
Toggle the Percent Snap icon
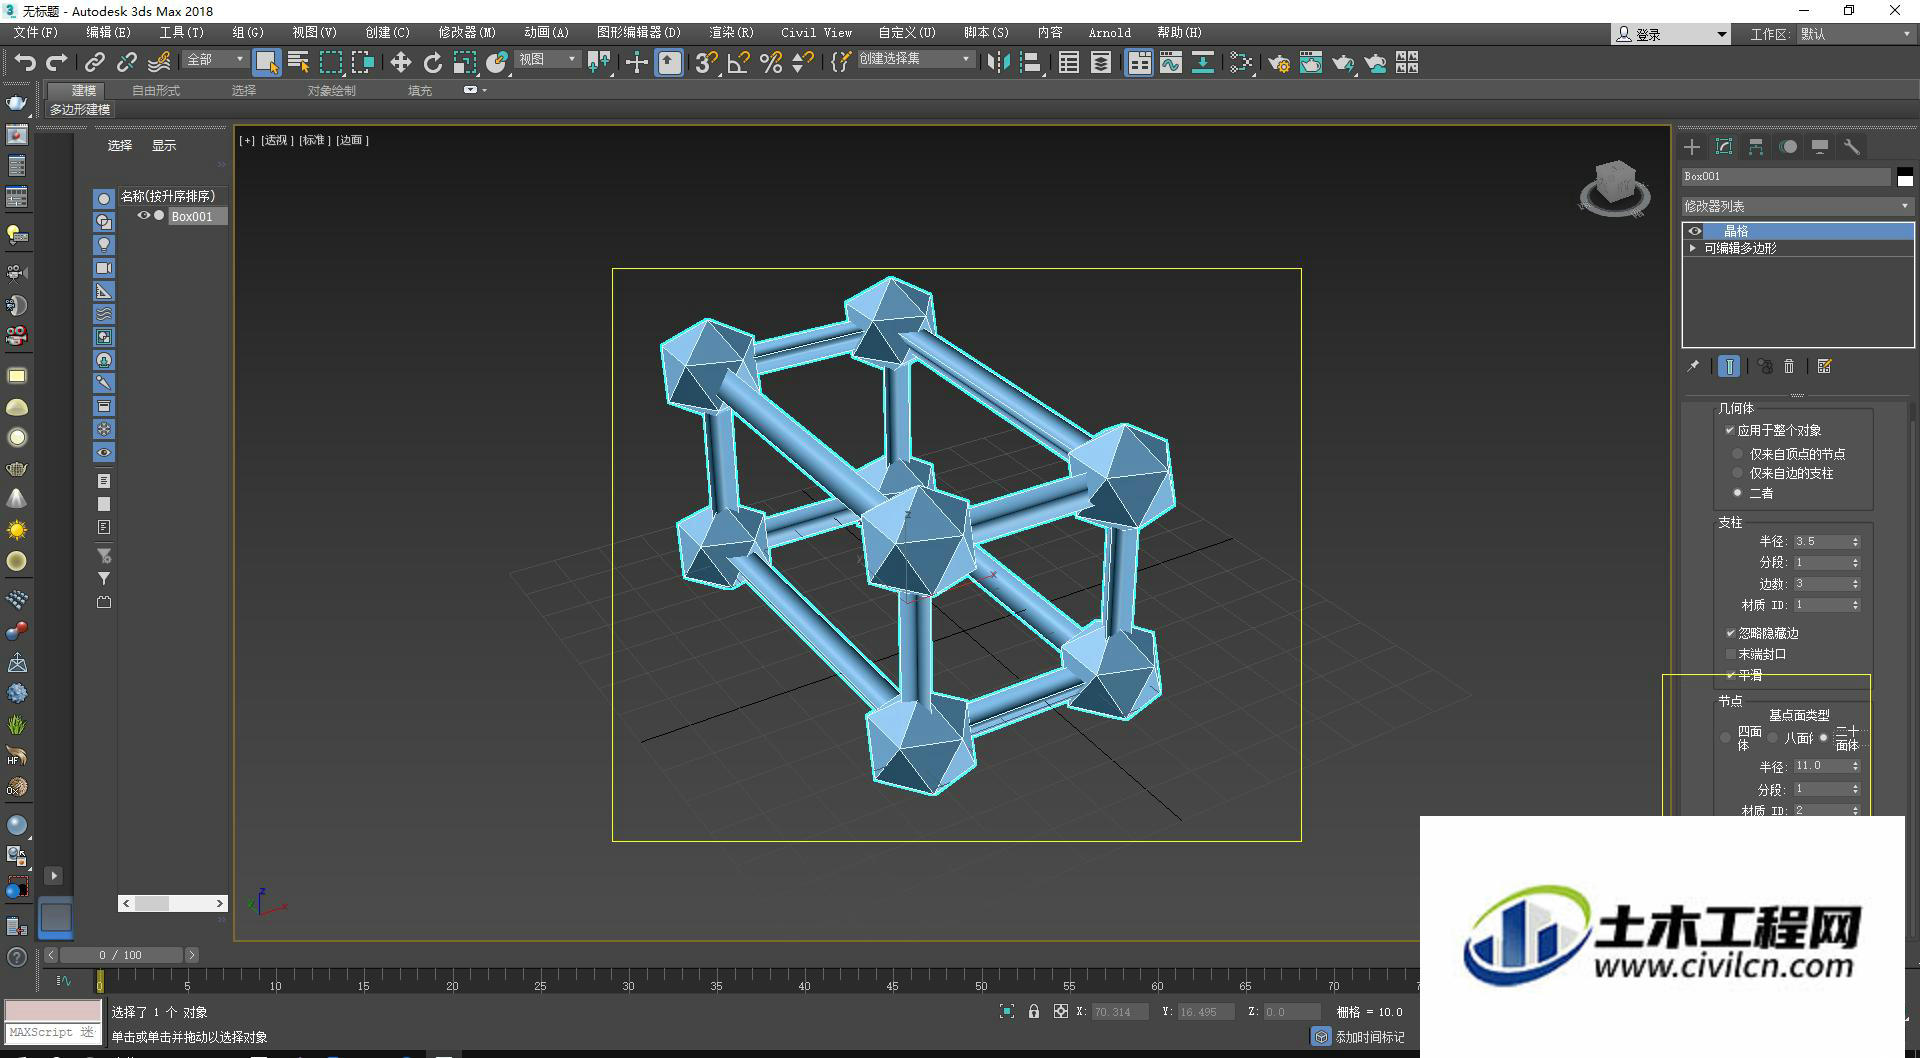pyautogui.click(x=770, y=63)
